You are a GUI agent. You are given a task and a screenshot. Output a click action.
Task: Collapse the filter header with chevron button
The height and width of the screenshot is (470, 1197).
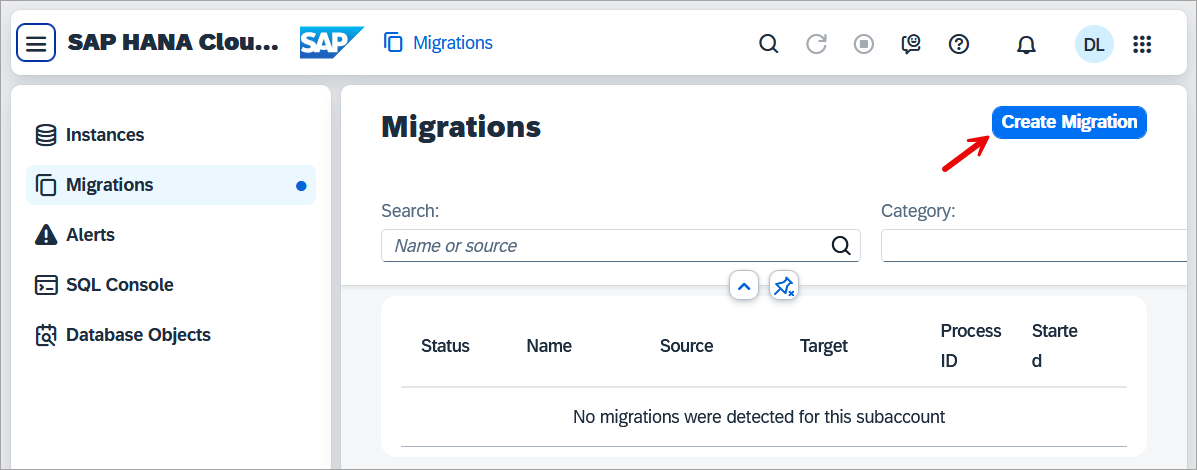tap(744, 286)
